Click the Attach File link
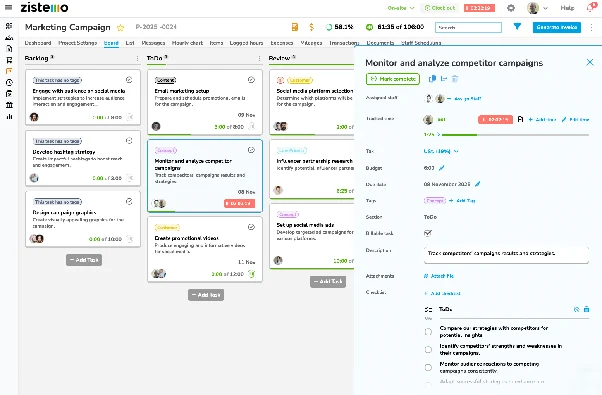This screenshot has height=395, width=602. [x=438, y=276]
